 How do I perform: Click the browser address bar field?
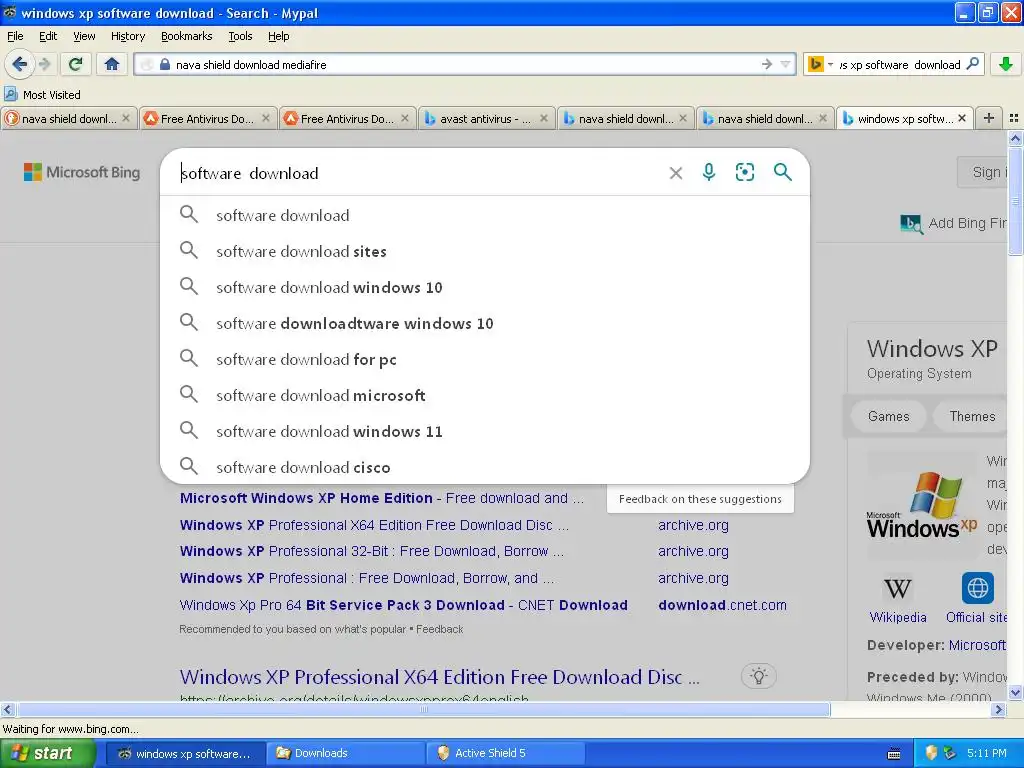[464, 64]
